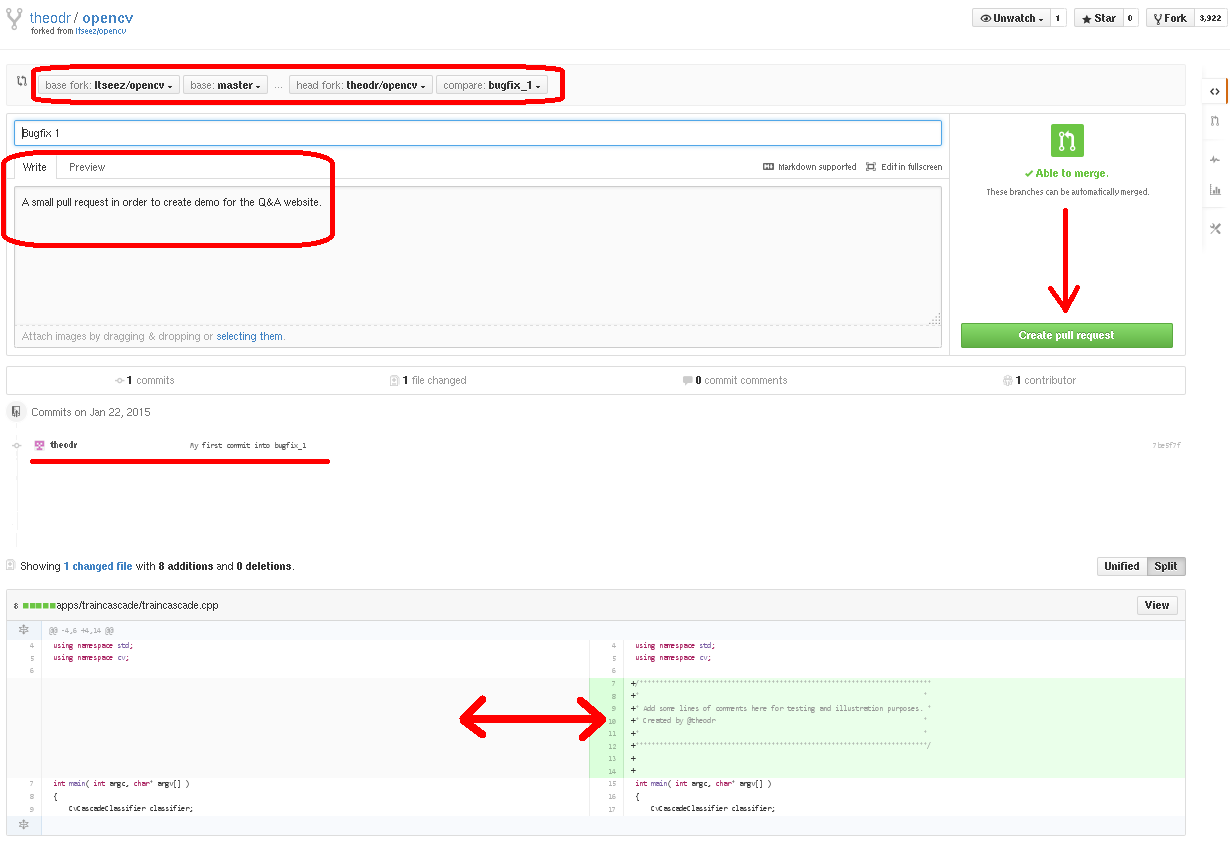Open the head fork theodr/opencv dropdown
1230x846 pixels.
pos(361,85)
